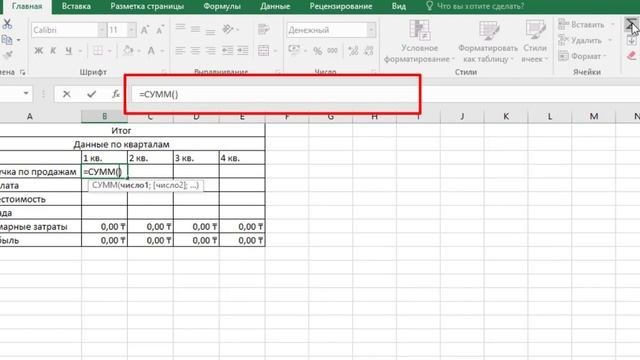Screen dimensions: 640x360
Task: Open the font size 11 dropdown
Action: coord(131,30)
